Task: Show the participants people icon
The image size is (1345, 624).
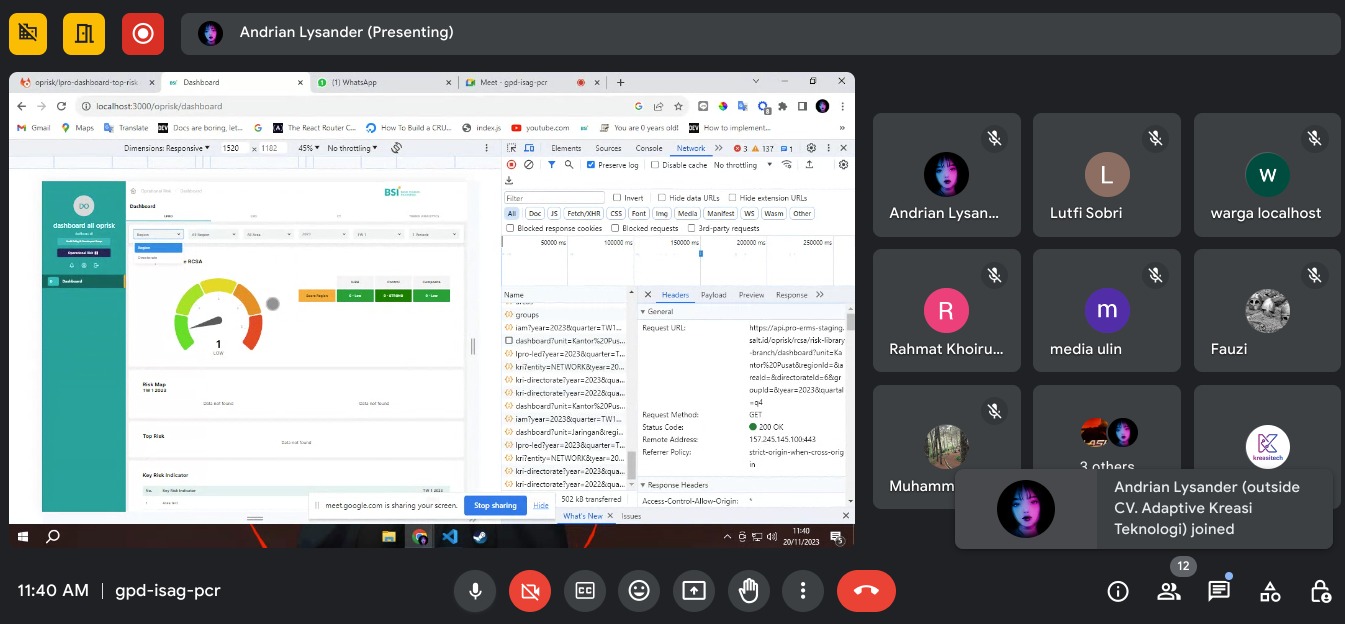Action: point(1169,591)
